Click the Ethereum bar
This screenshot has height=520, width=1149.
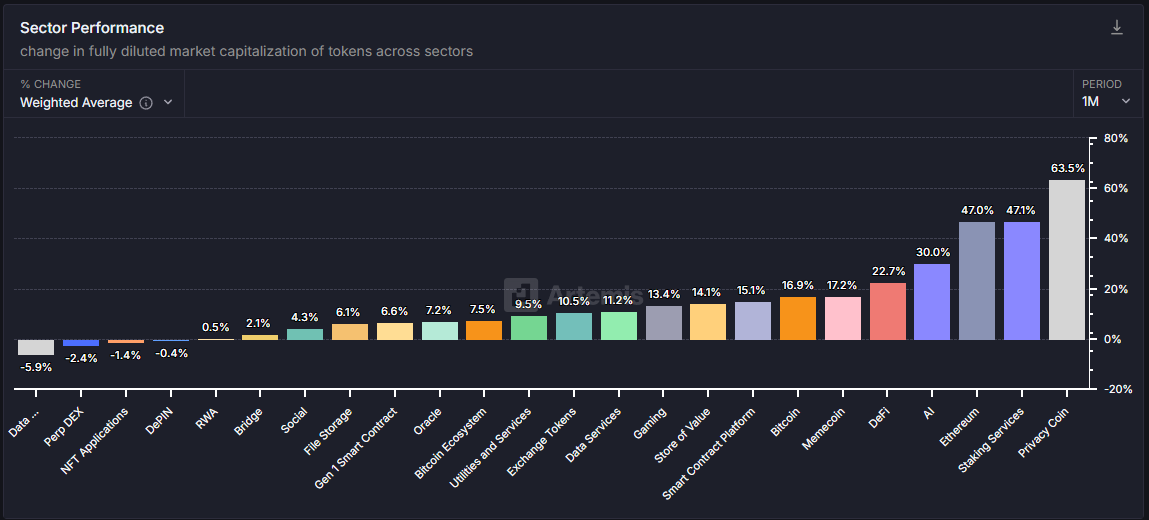click(x=977, y=281)
